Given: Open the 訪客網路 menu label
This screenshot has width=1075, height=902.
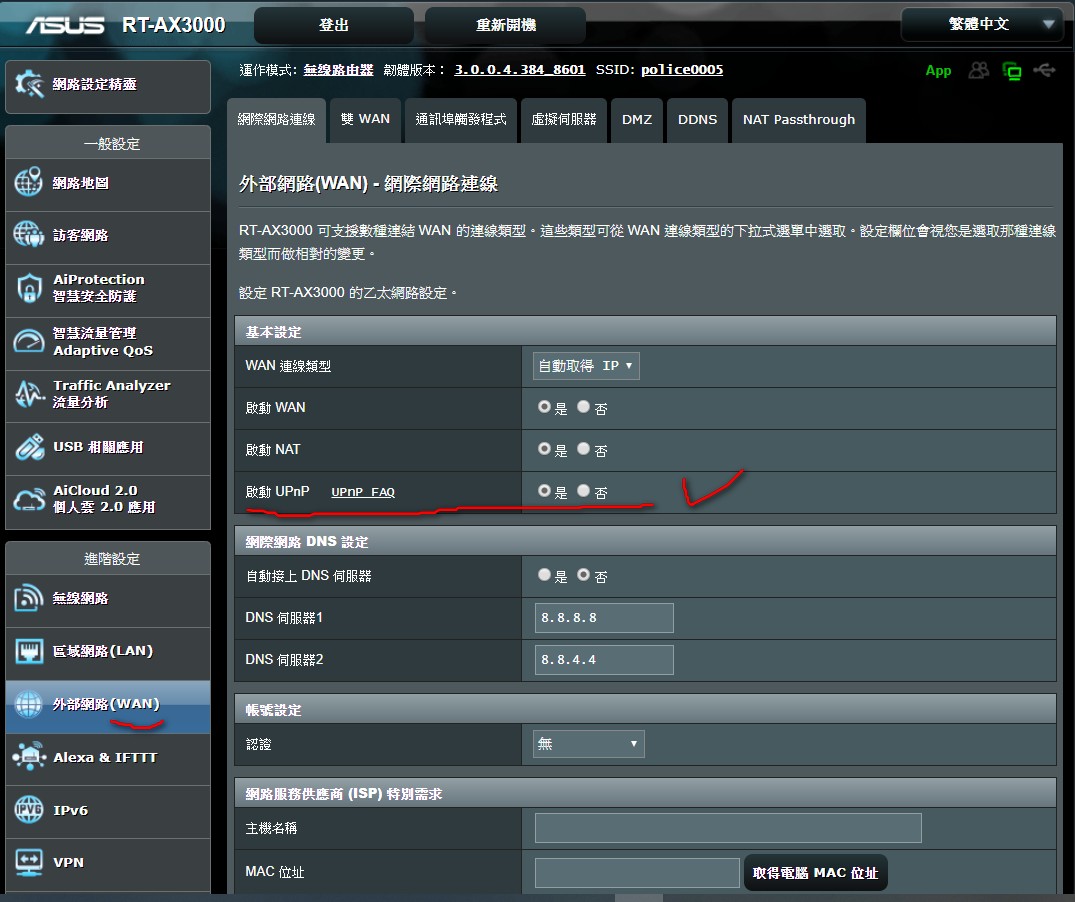Looking at the screenshot, I should pyautogui.click(x=81, y=235).
